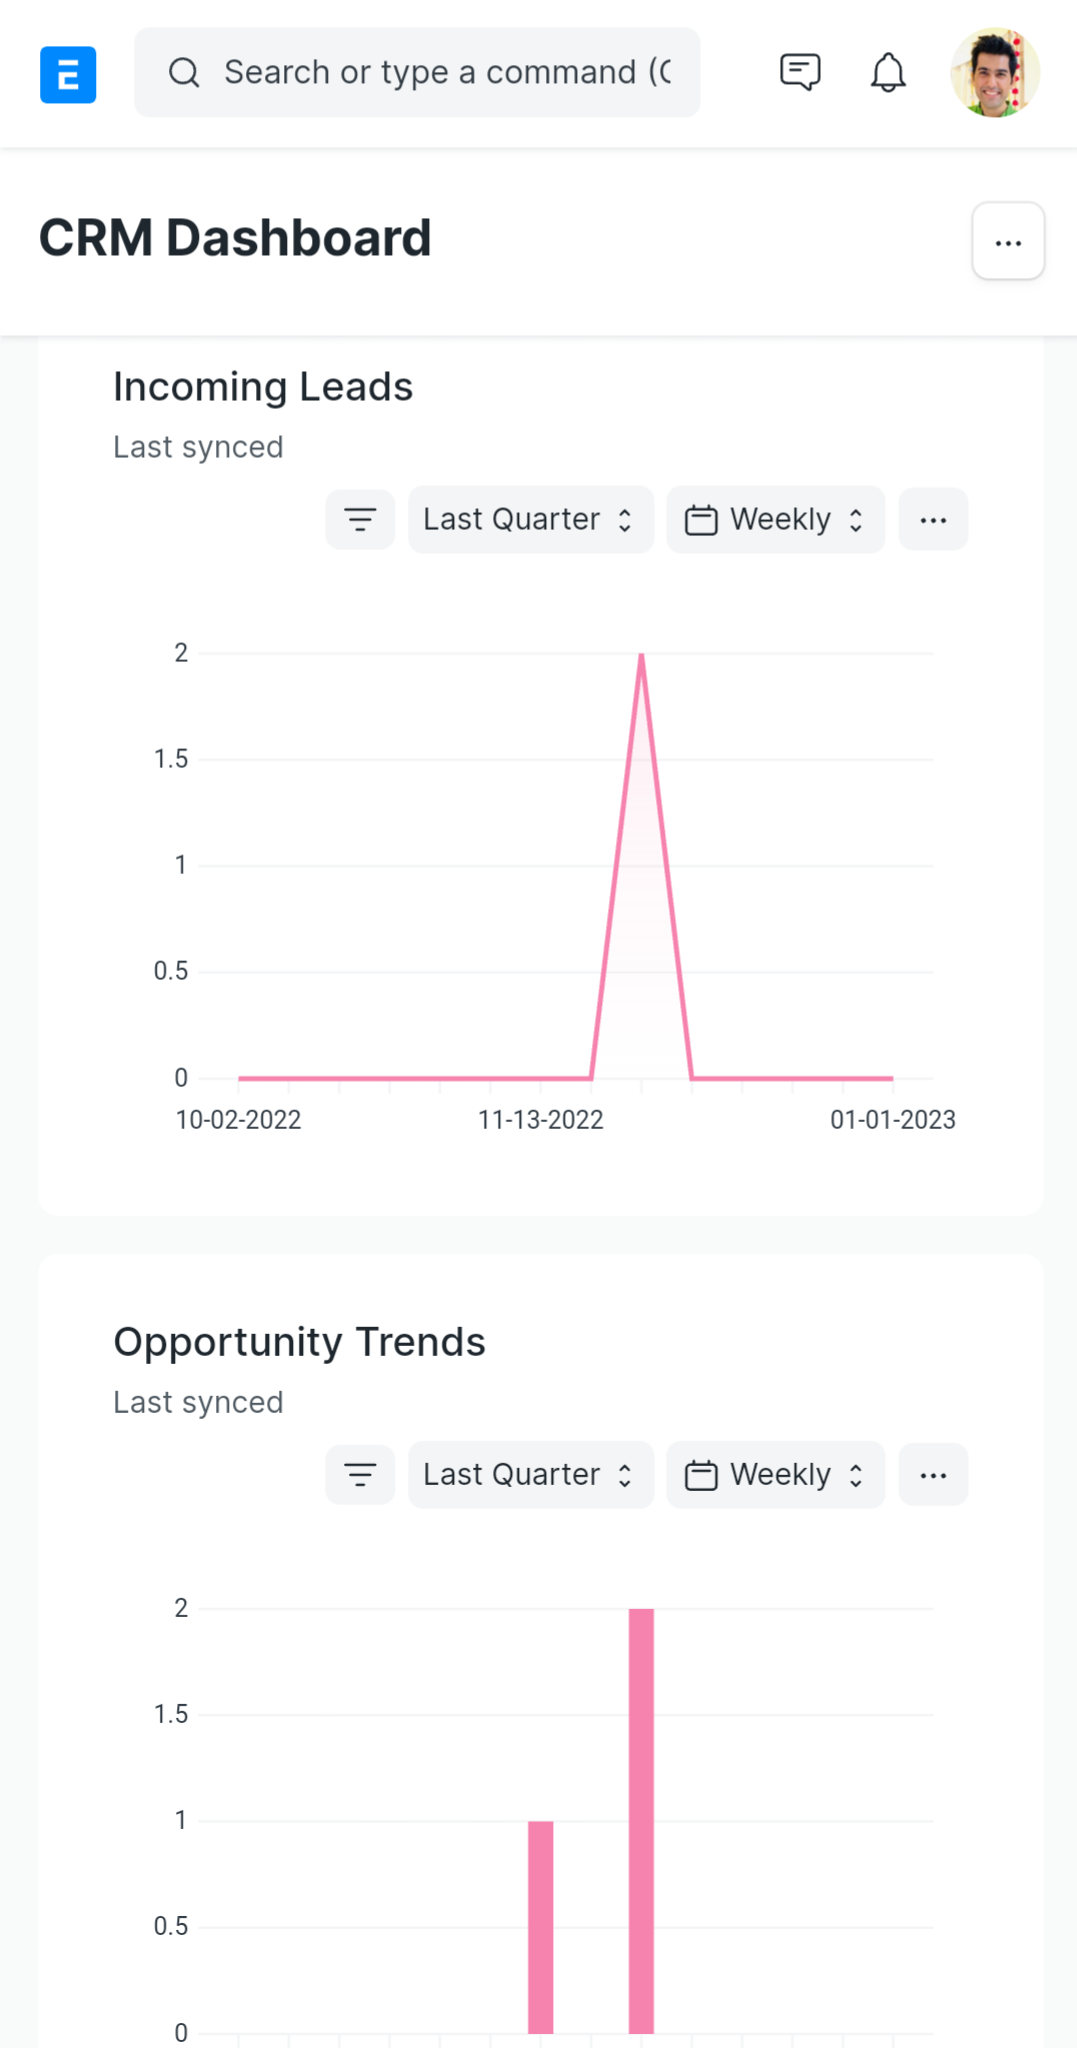Click the shorter Opportunity Trends bar
1077x2048 pixels.
click(x=541, y=1927)
